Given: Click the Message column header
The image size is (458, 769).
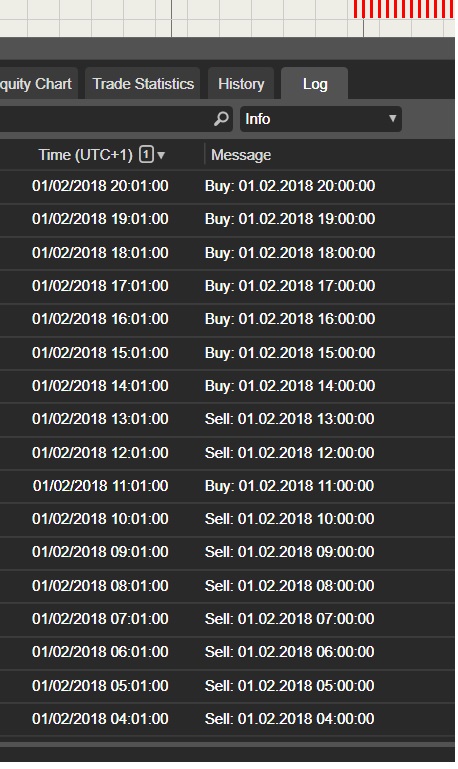Looking at the screenshot, I should click(241, 155).
